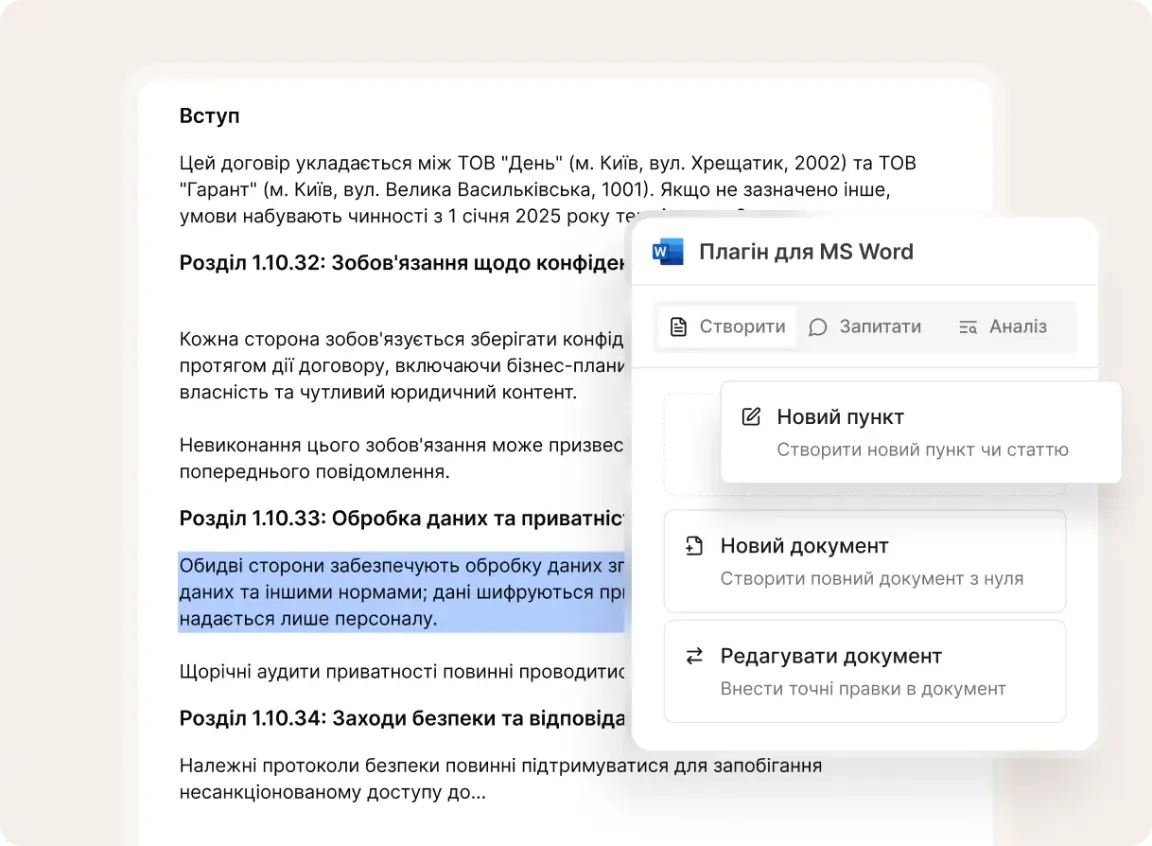The image size is (1152, 846).
Task: Click the MS Word logo icon
Action: click(667, 251)
